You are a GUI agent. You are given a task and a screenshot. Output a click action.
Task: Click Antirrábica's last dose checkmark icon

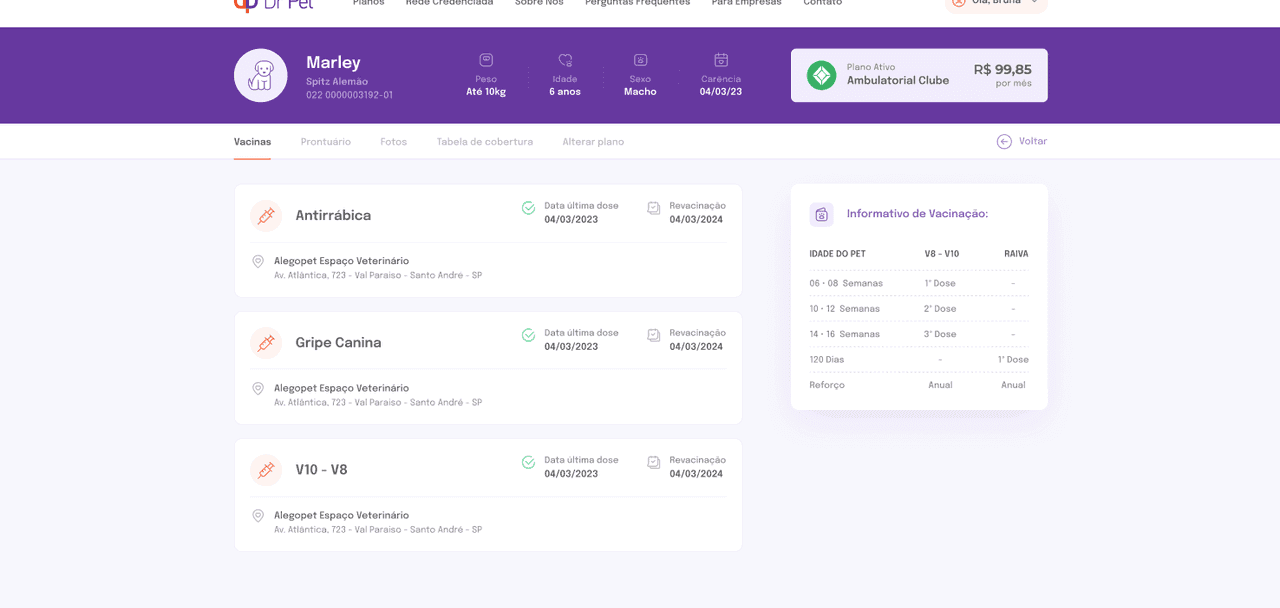[528, 208]
